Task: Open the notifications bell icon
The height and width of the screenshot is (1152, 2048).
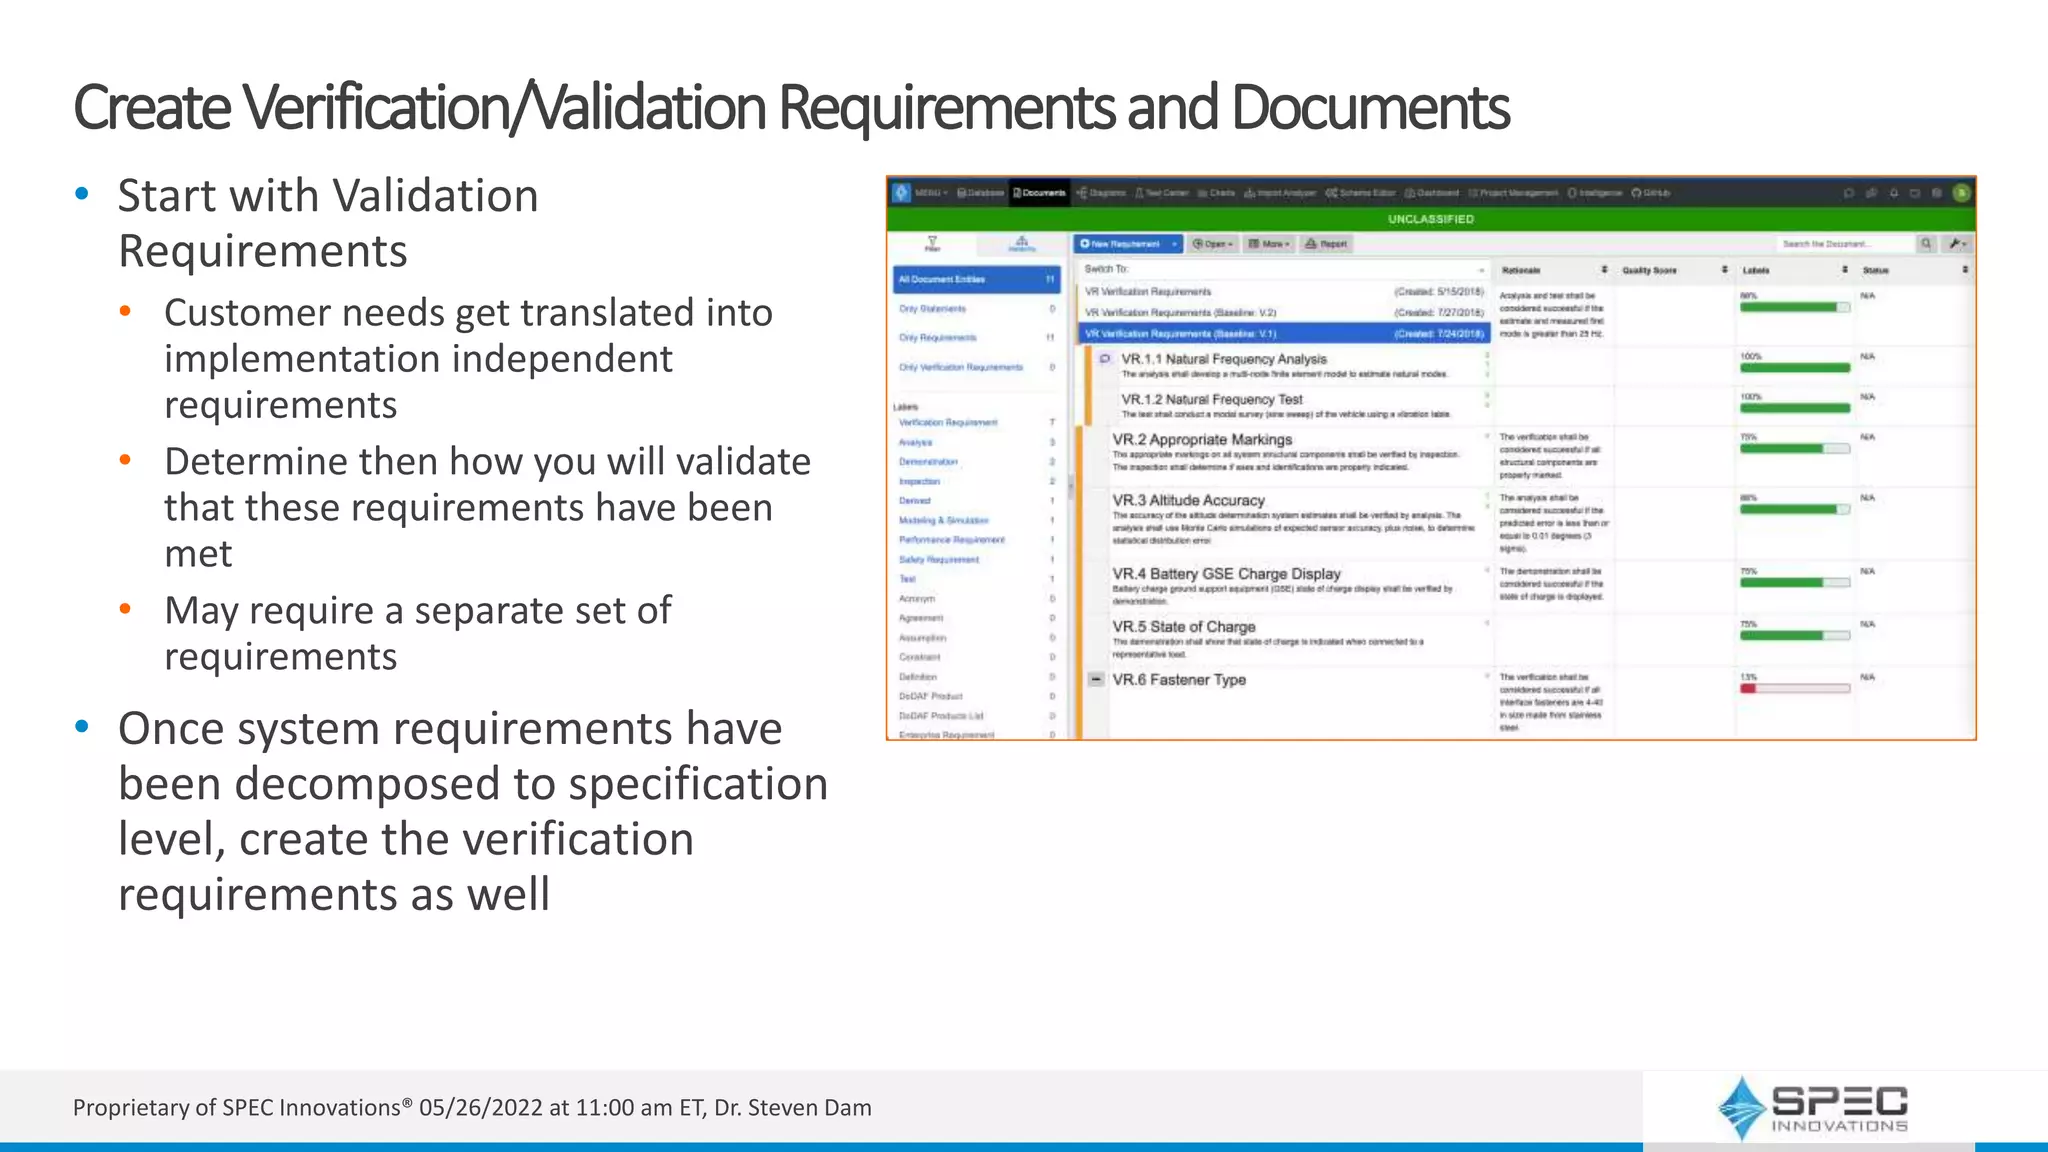Action: pyautogui.click(x=1893, y=193)
